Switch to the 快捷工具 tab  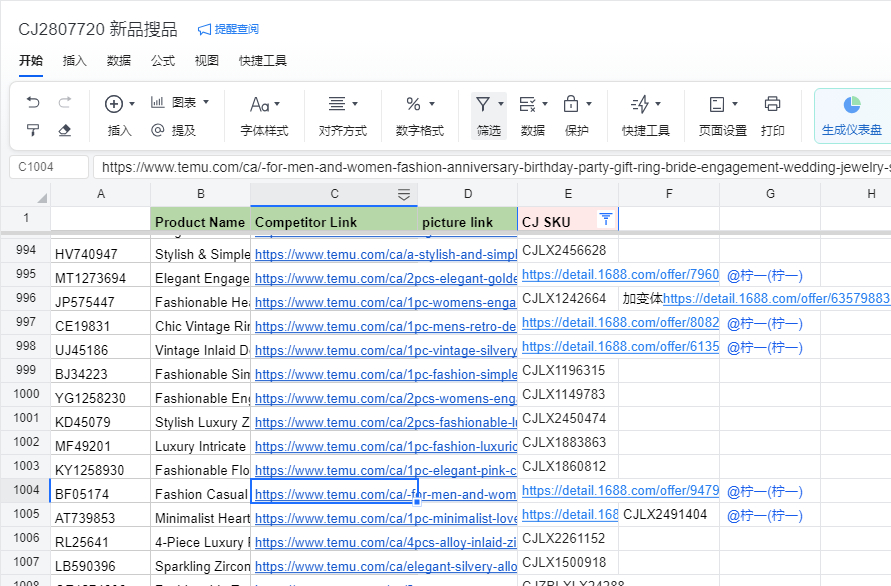[263, 60]
